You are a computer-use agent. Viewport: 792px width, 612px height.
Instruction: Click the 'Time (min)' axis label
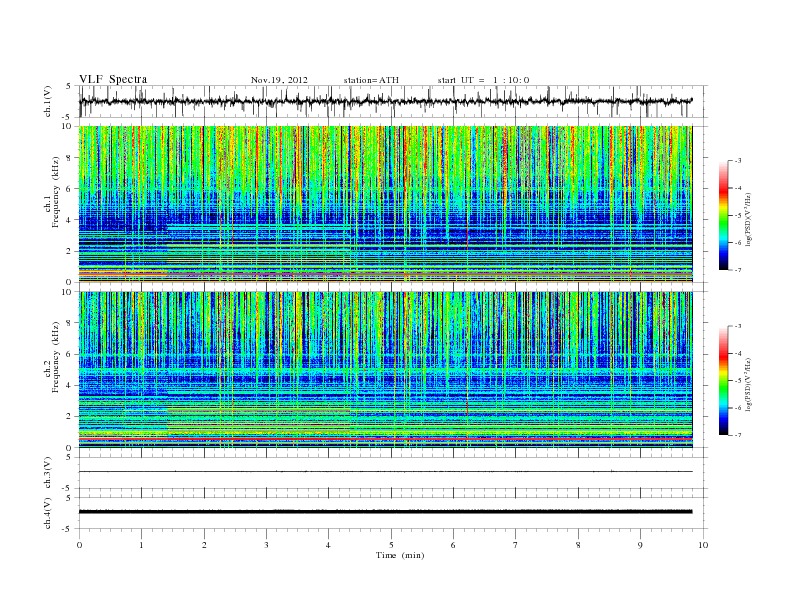[400, 555]
